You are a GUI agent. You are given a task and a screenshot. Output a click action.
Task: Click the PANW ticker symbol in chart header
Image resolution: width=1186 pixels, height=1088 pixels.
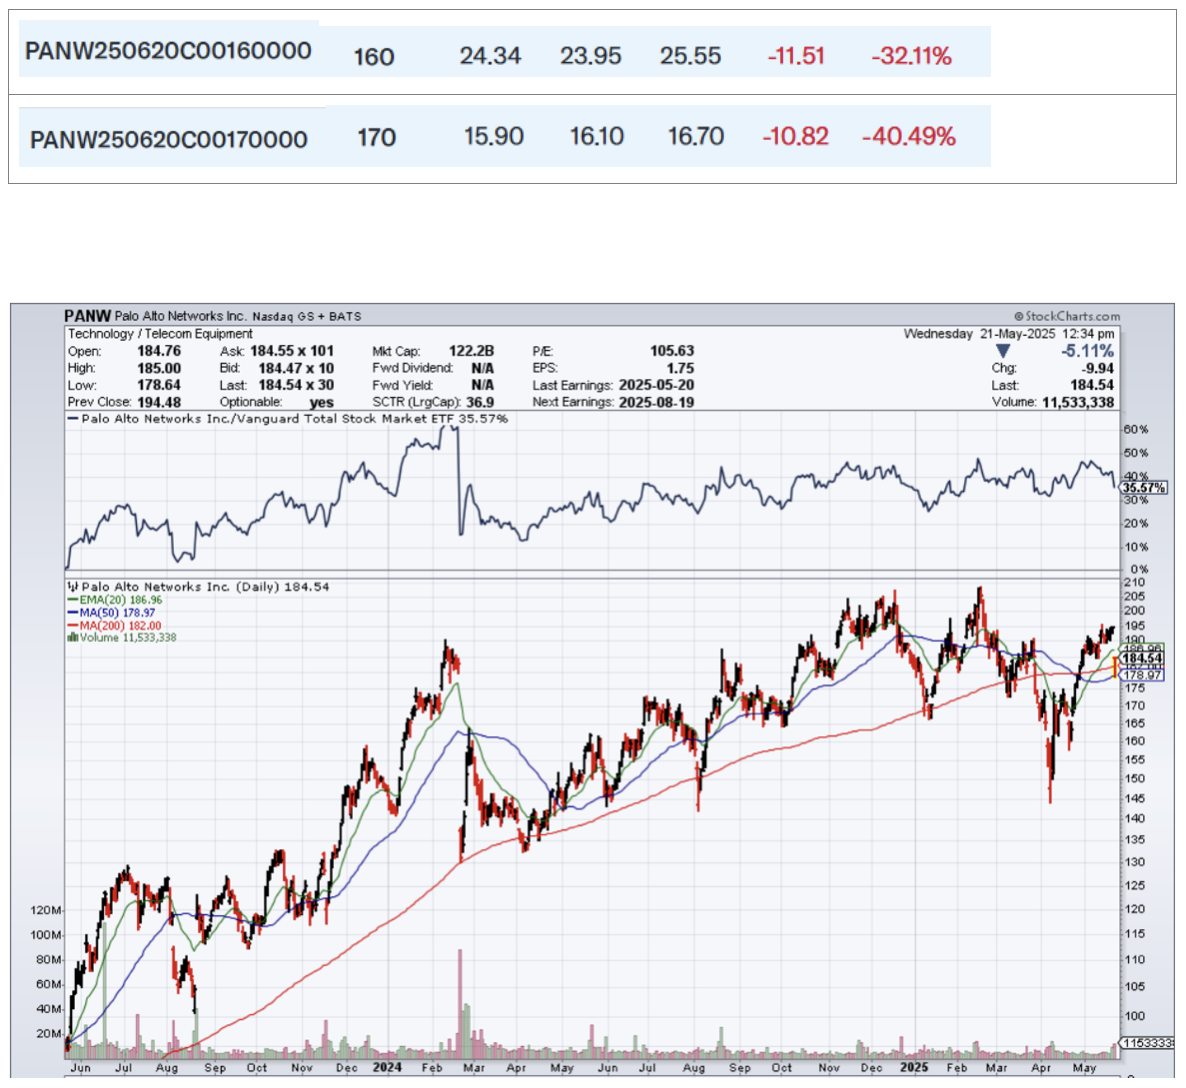[87, 316]
